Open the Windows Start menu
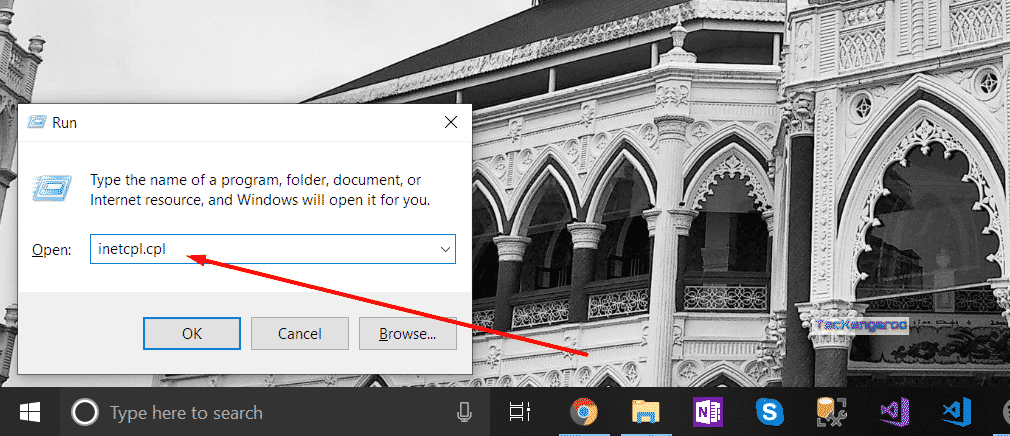1010x436 pixels. [29, 412]
